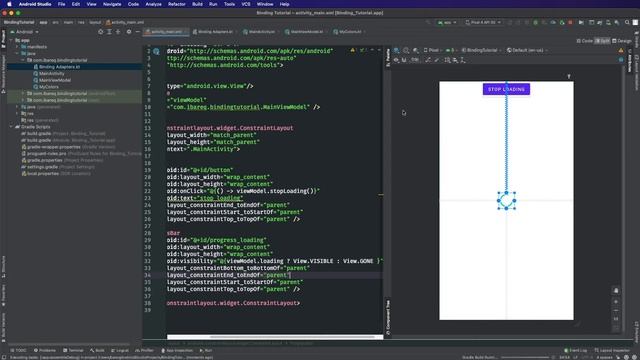Viewport: 640px width, 360px height.
Task: Switch editor to Design view mode
Action: (x=622, y=41)
